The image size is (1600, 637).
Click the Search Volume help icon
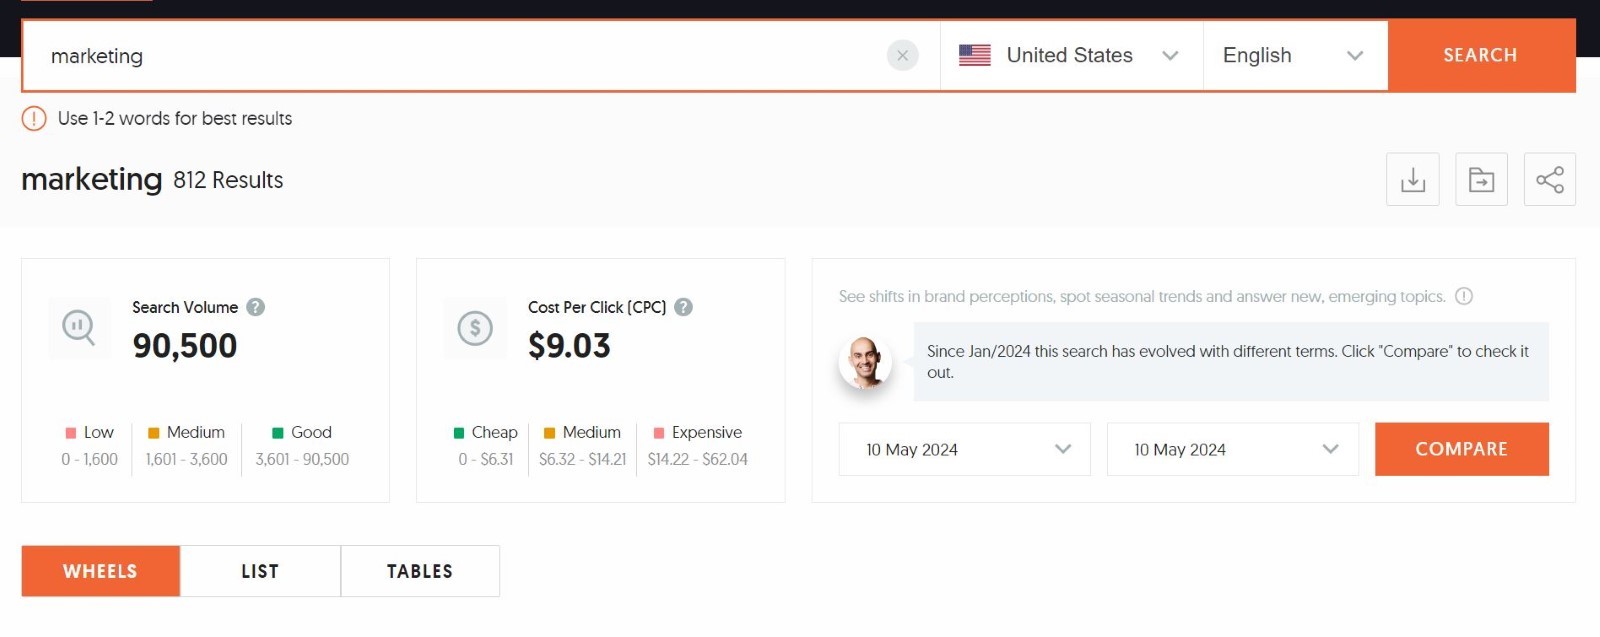click(x=256, y=307)
